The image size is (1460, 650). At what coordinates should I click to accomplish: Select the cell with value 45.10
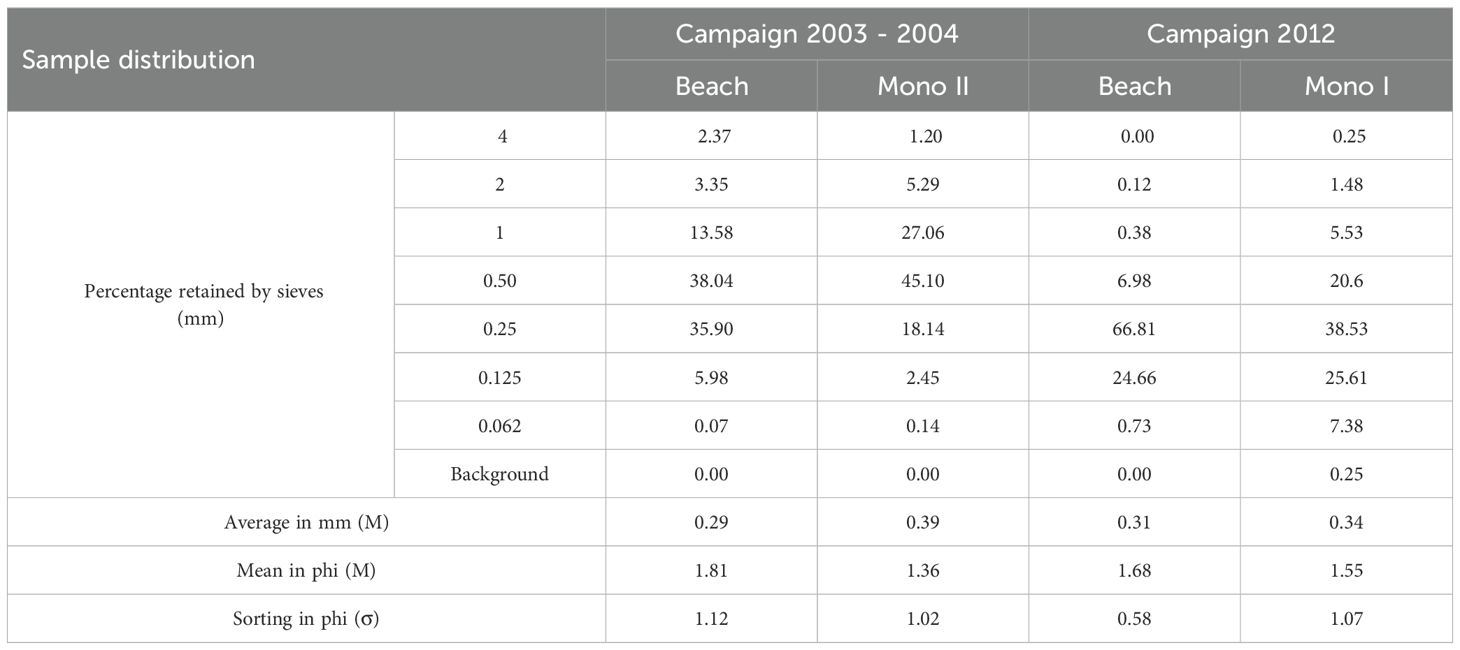click(x=922, y=281)
